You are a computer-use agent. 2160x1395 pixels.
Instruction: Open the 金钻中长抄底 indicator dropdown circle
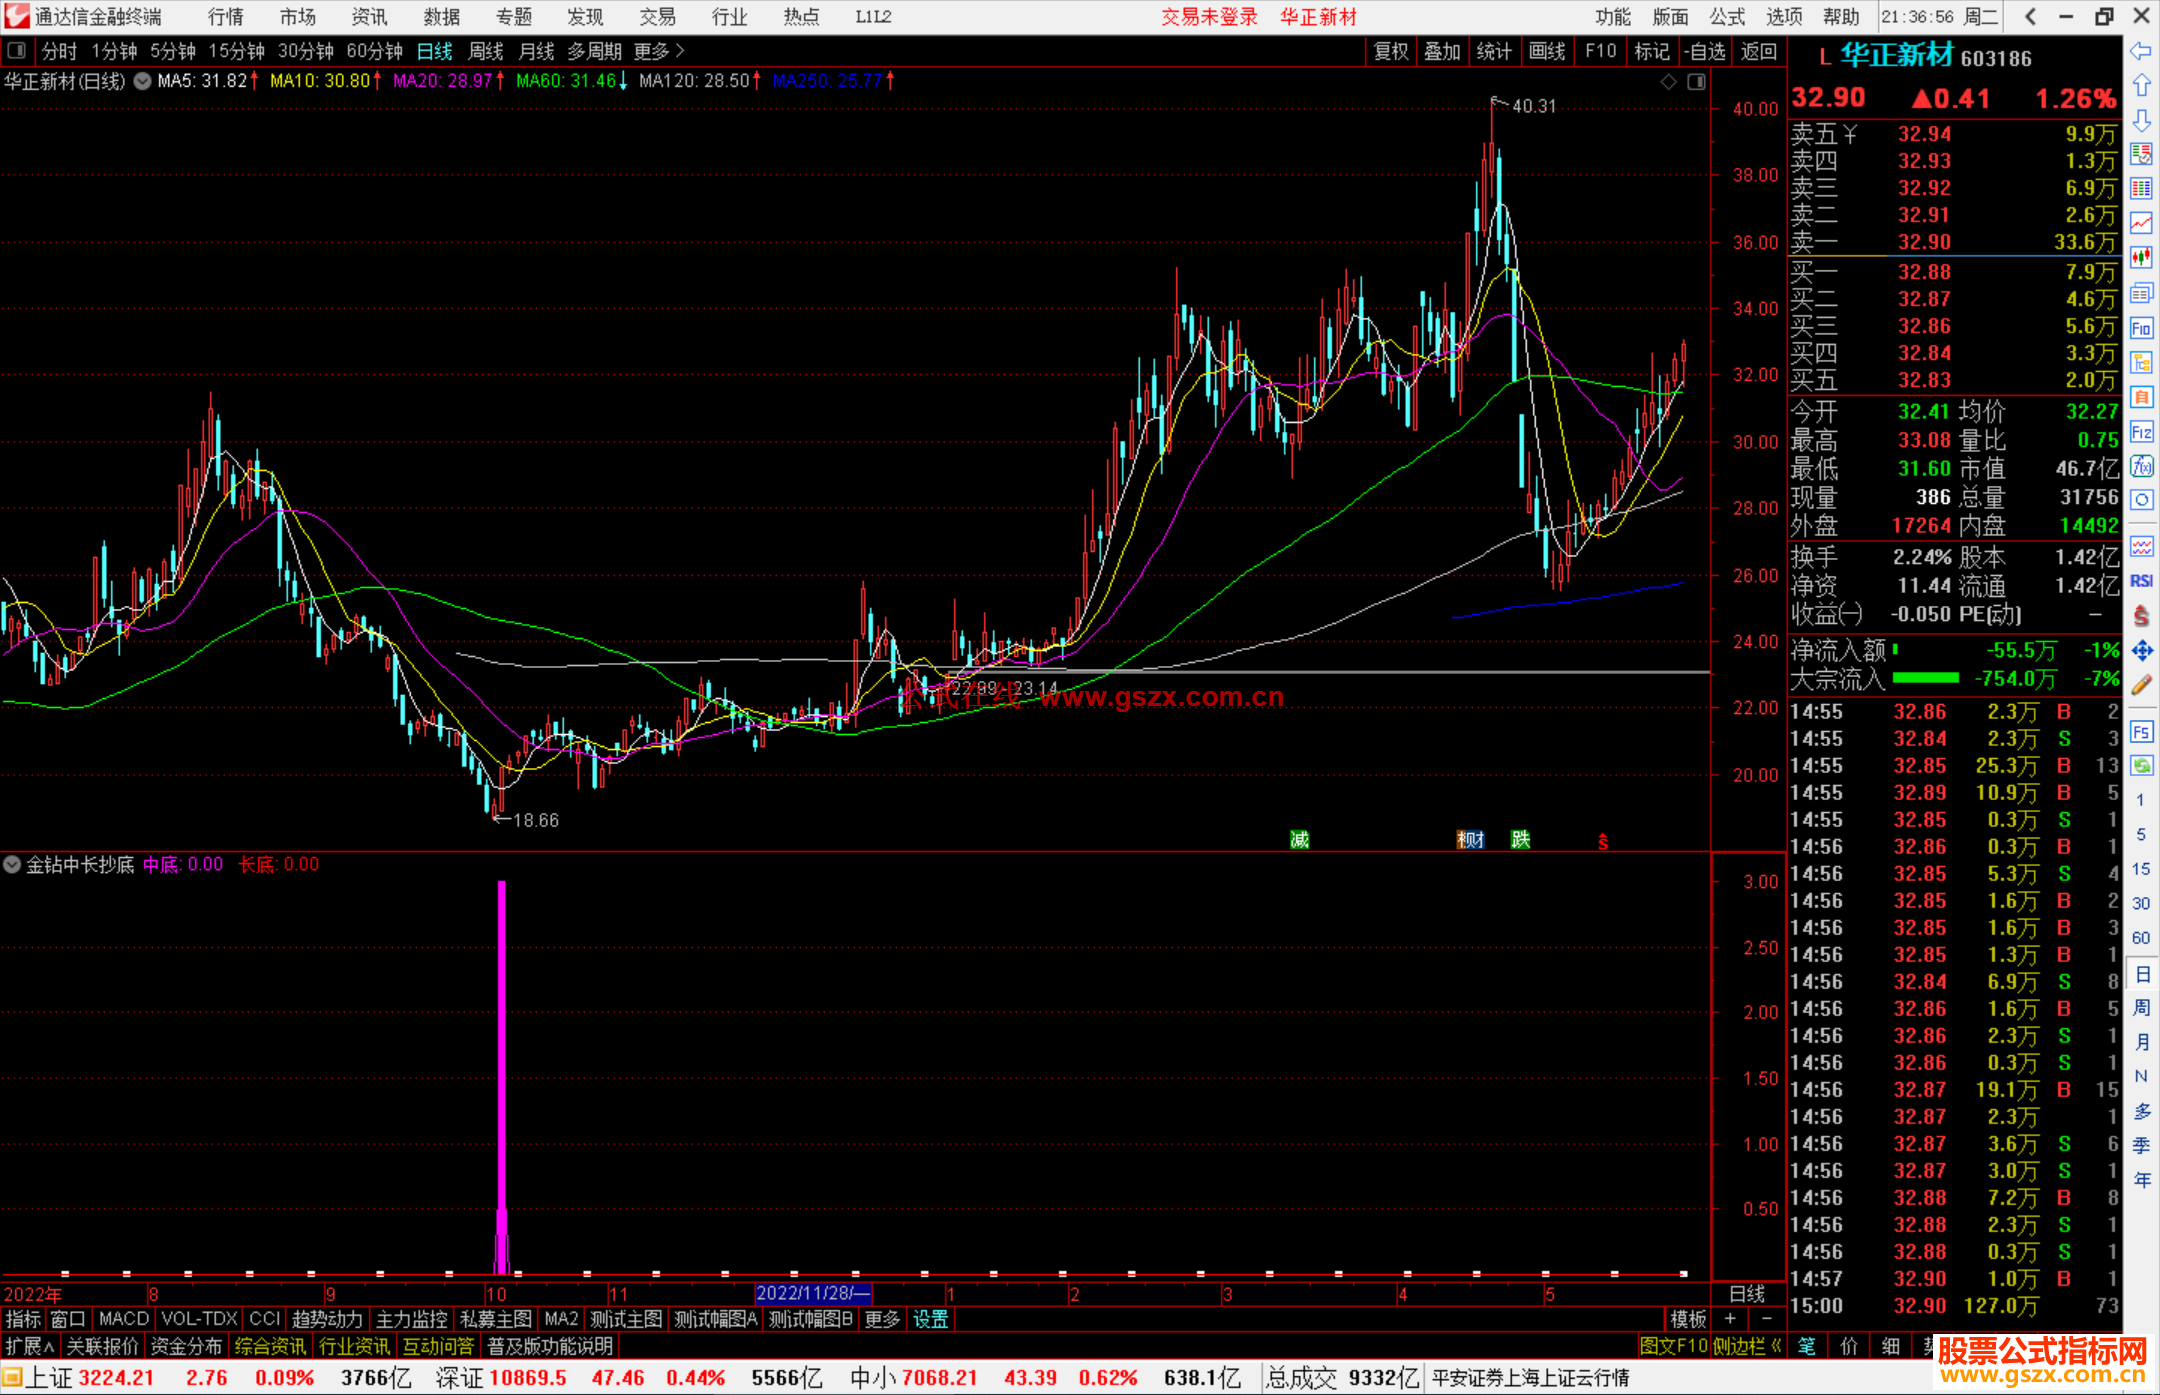tap(12, 864)
